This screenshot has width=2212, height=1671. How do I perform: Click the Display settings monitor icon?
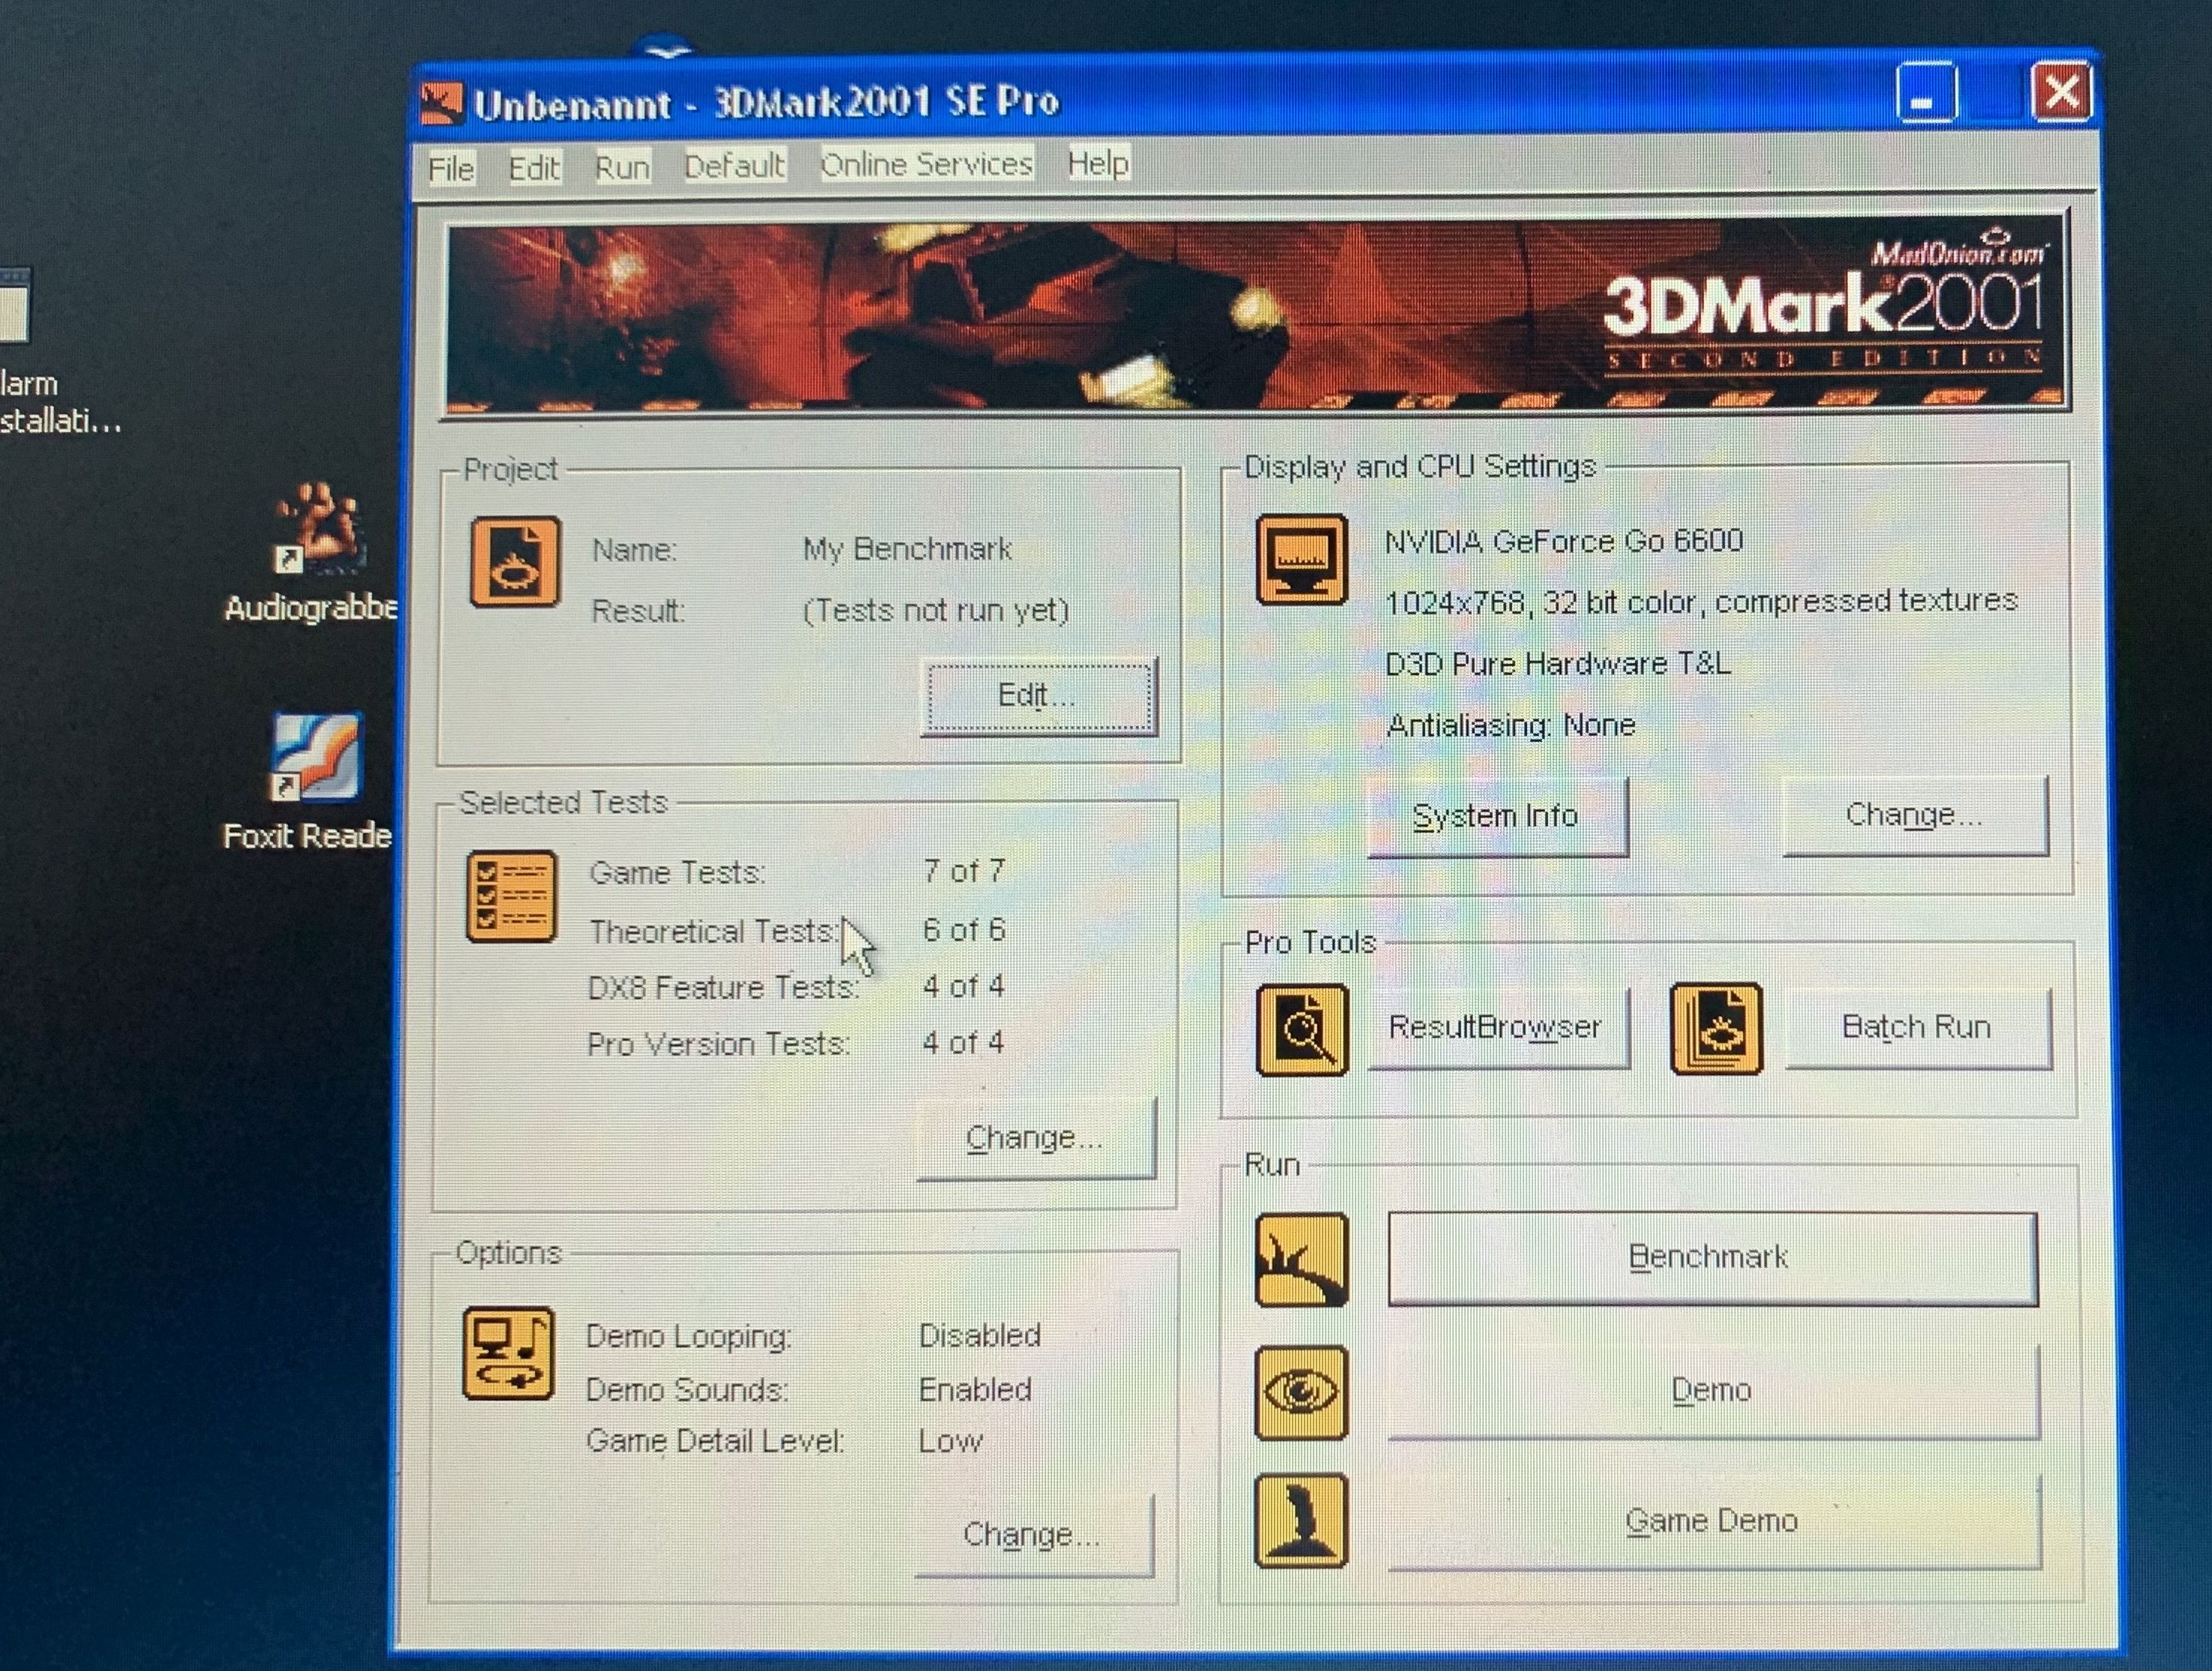(1301, 560)
